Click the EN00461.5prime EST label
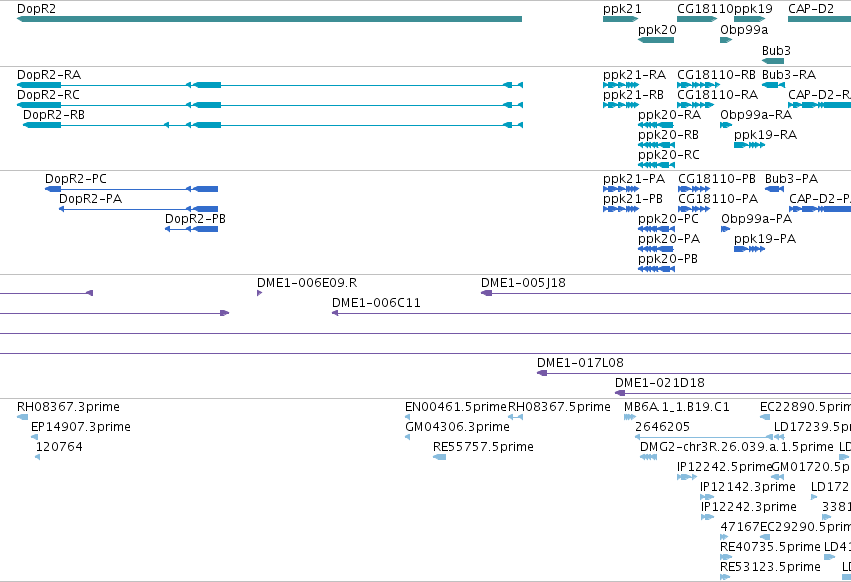The height and width of the screenshot is (582, 851). (x=456, y=407)
